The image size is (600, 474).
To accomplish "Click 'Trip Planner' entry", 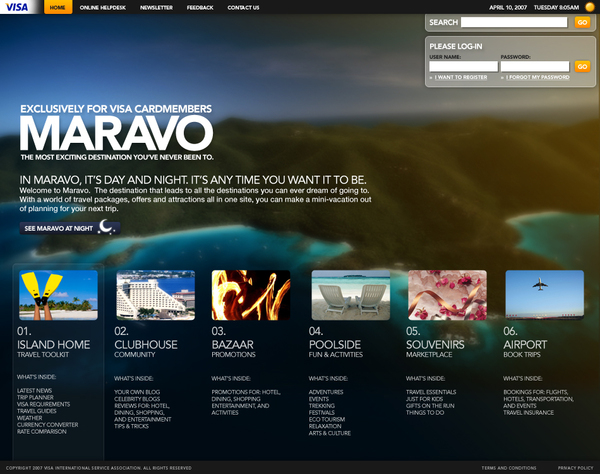I will pyautogui.click(x=35, y=397).
